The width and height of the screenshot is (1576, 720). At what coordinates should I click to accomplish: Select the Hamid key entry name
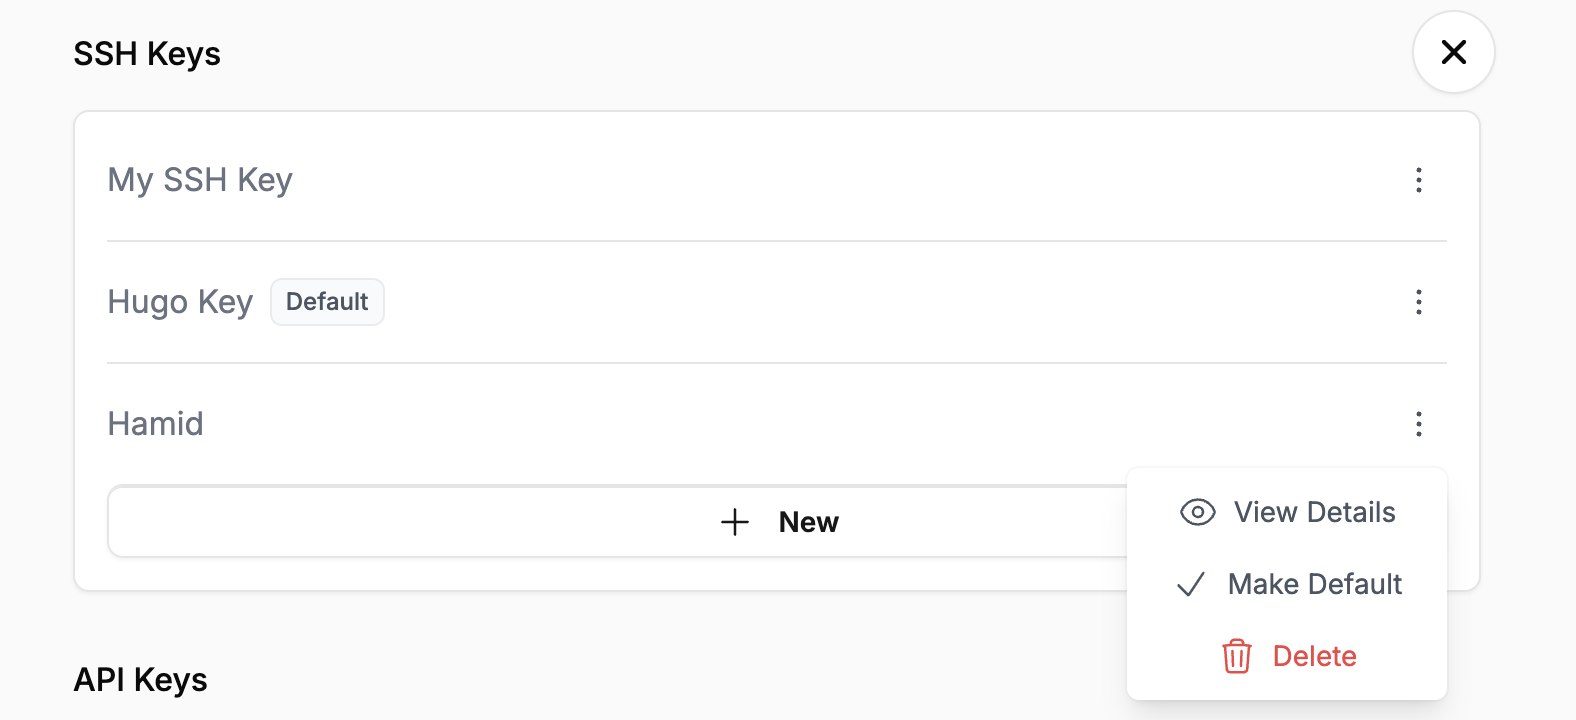click(155, 424)
